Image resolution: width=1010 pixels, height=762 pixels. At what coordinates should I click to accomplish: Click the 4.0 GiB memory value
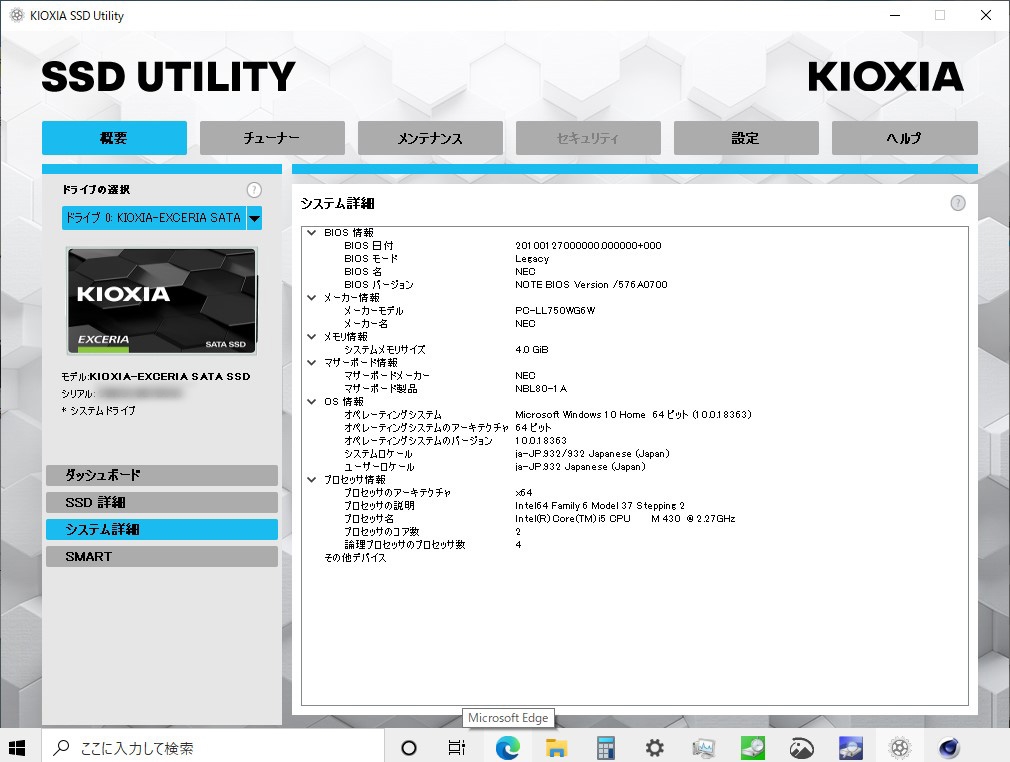532,350
